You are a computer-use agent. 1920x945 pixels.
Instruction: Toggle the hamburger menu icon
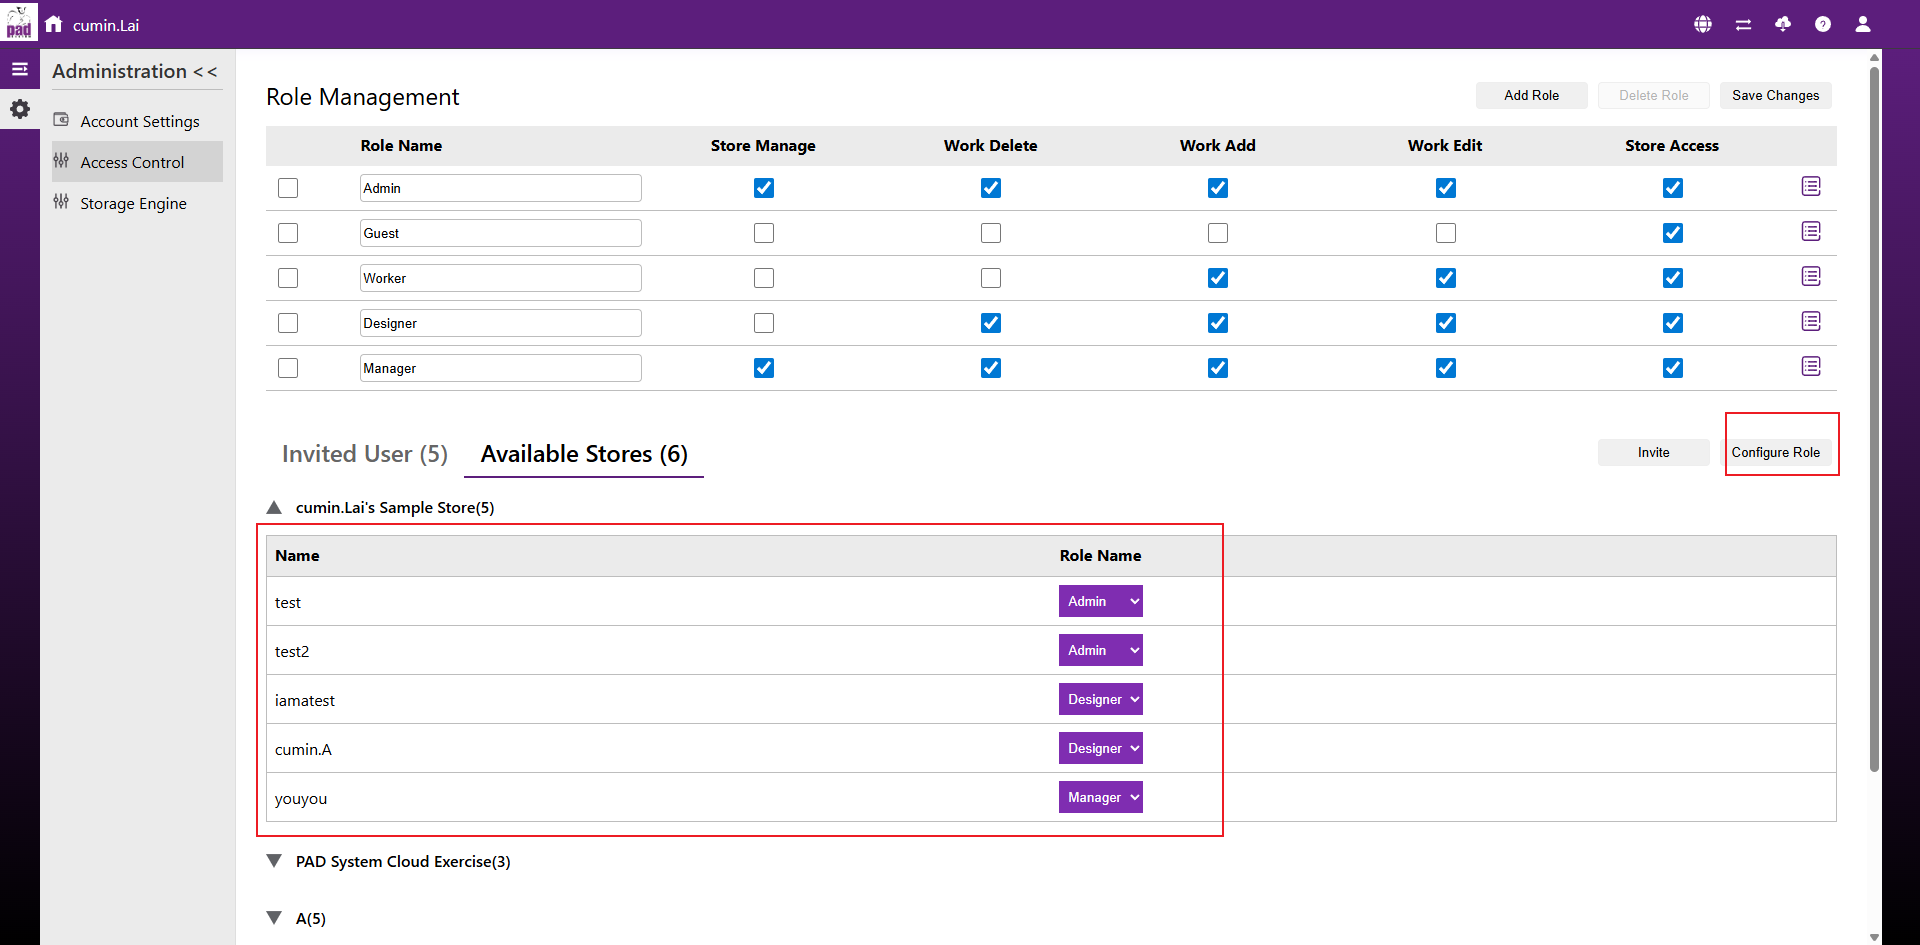pos(19,69)
